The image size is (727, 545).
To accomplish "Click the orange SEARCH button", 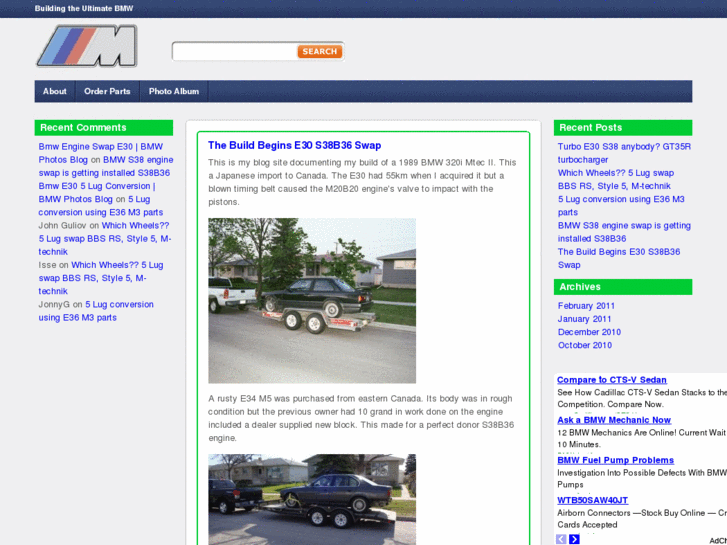I will pos(320,51).
